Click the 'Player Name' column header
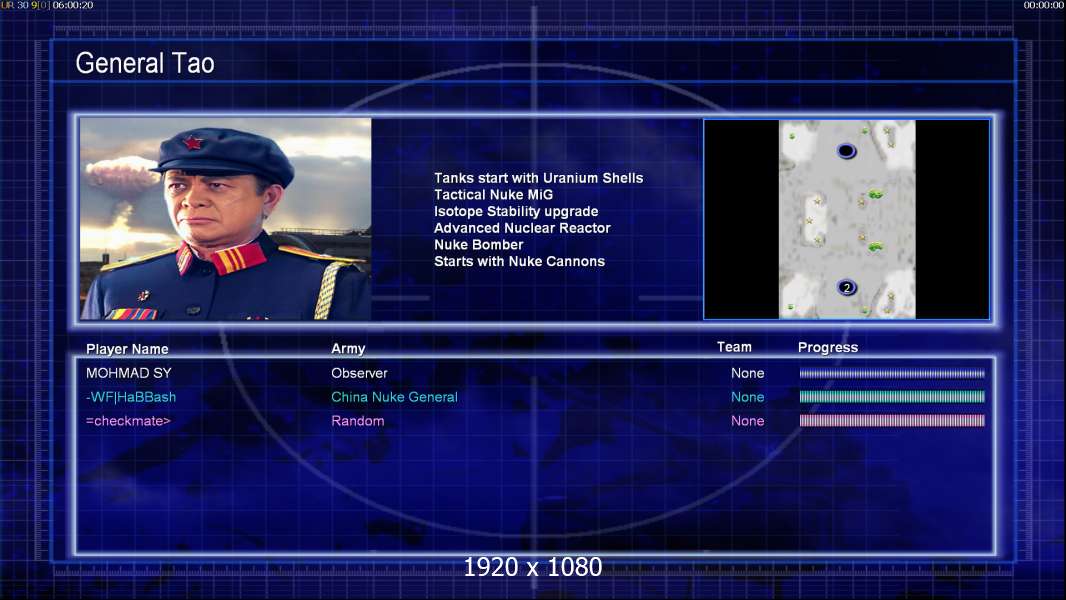The image size is (1066, 600). pos(127,349)
